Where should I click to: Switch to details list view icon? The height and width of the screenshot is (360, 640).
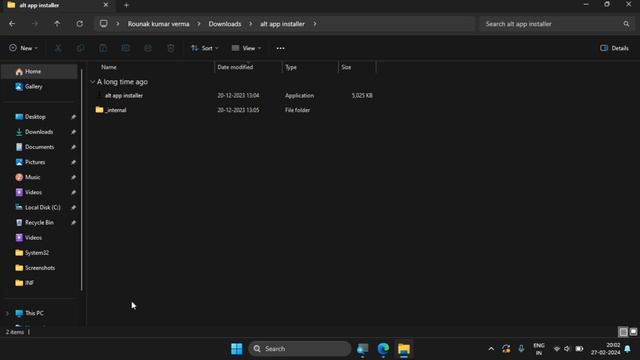point(623,332)
